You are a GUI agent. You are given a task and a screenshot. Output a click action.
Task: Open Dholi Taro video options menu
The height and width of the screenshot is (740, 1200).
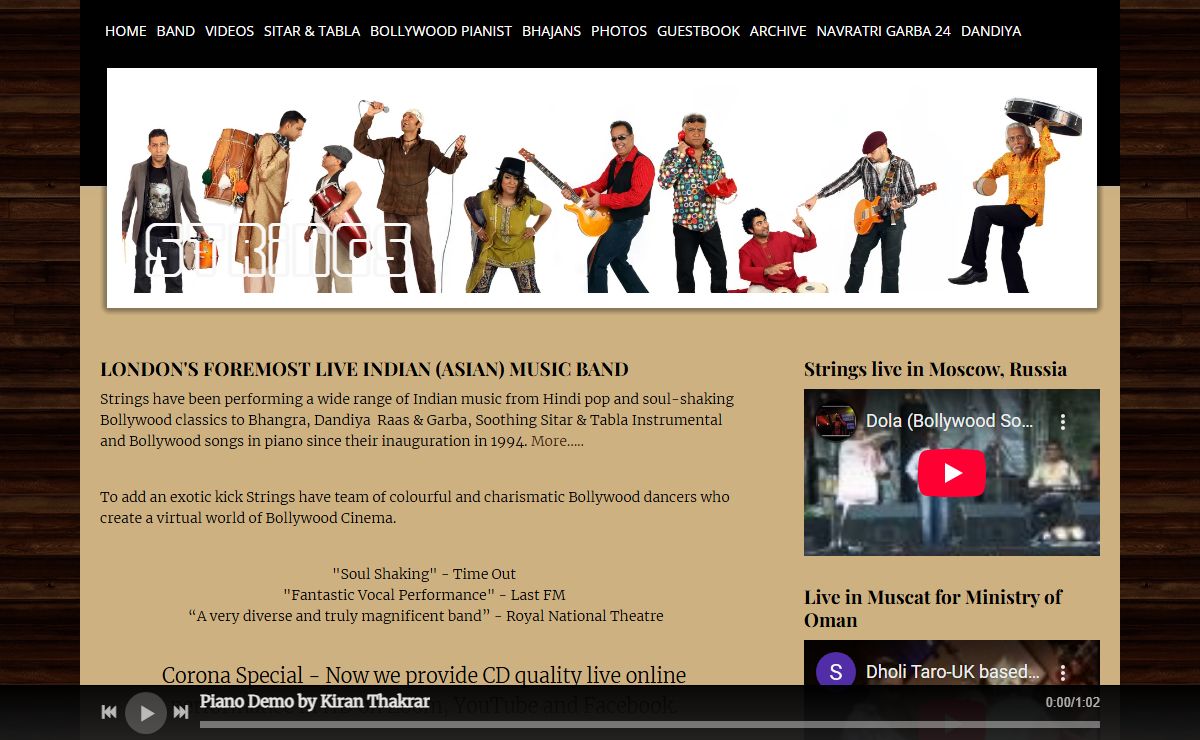[1063, 672]
